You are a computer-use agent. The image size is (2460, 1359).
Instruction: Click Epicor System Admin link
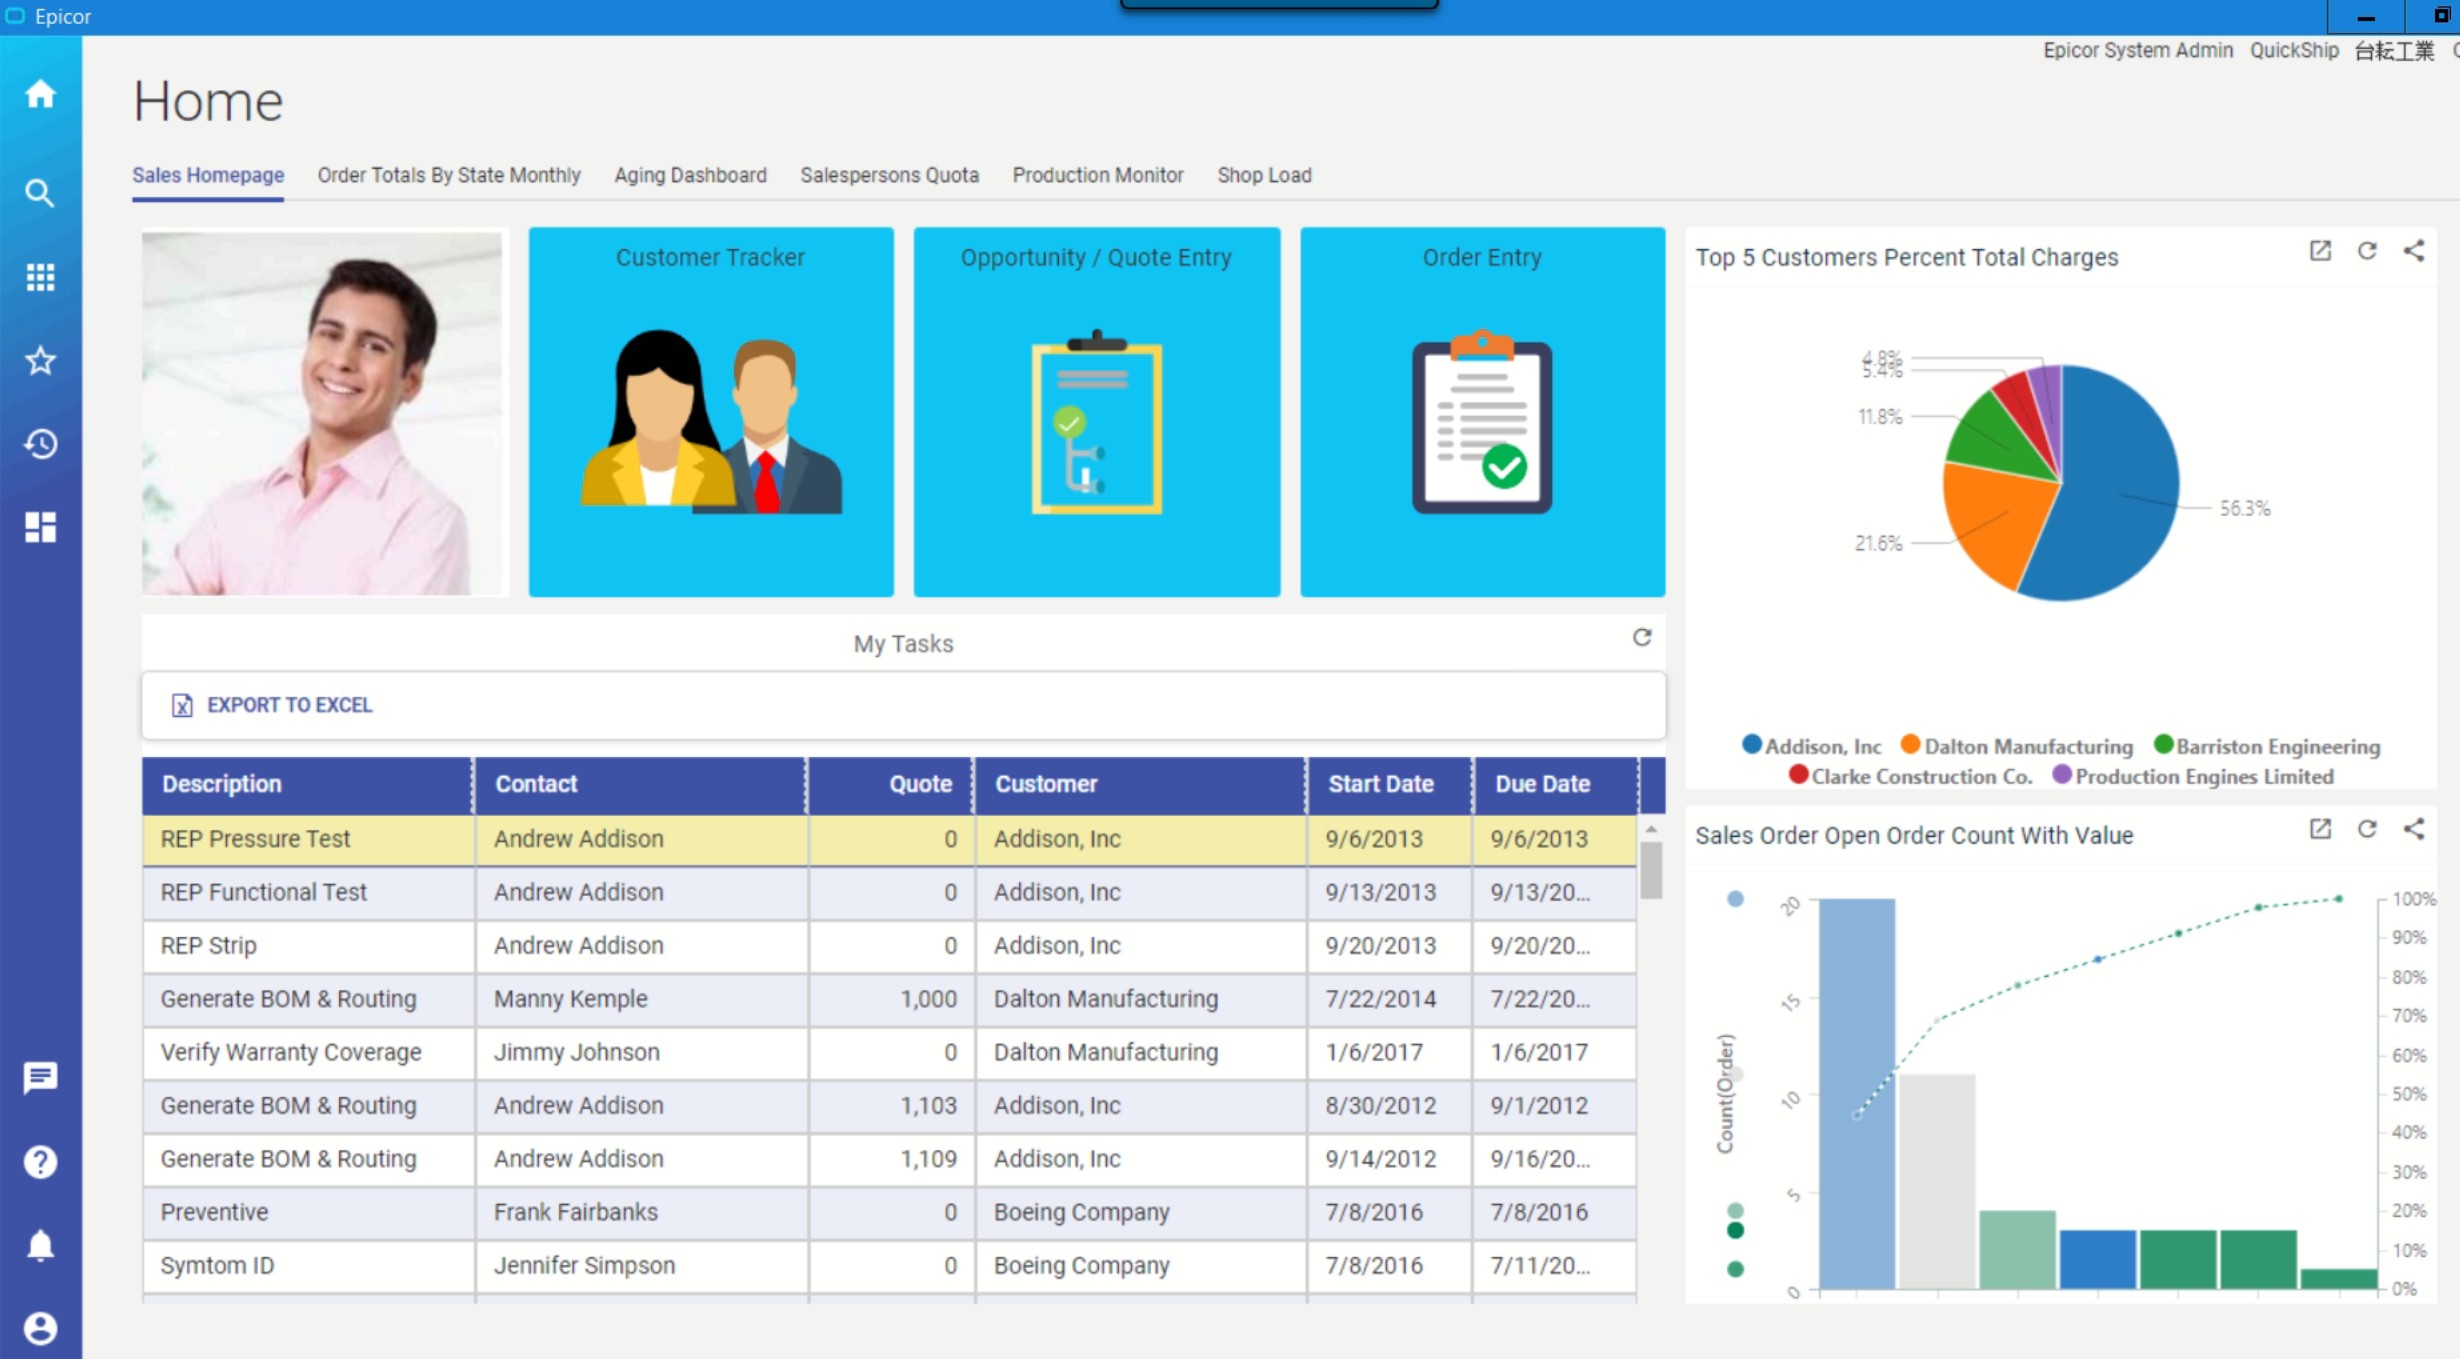(2138, 50)
